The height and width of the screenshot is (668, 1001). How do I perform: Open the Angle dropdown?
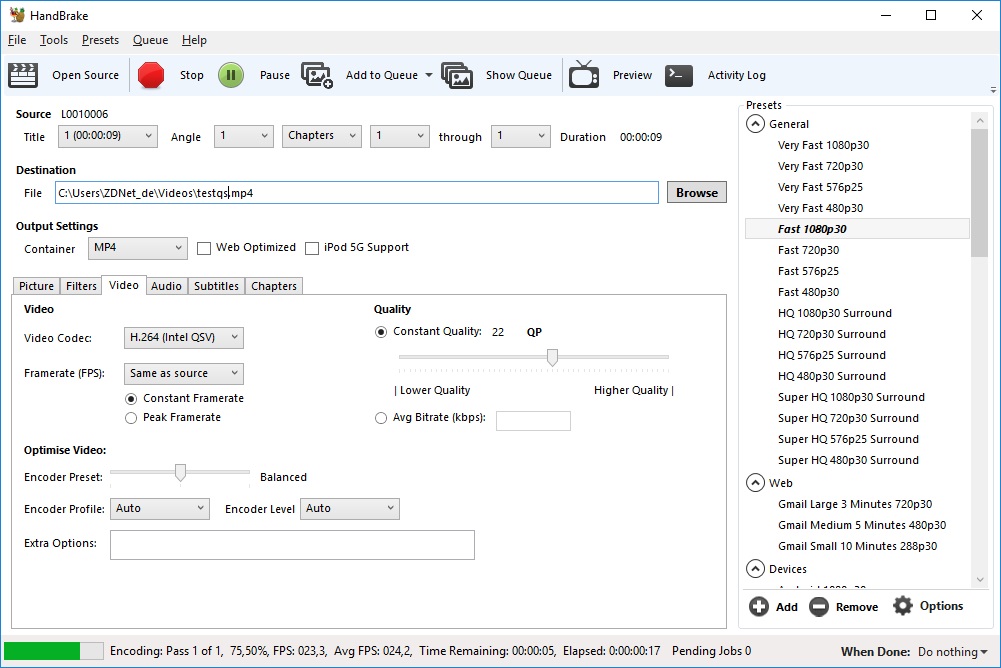[x=243, y=136]
